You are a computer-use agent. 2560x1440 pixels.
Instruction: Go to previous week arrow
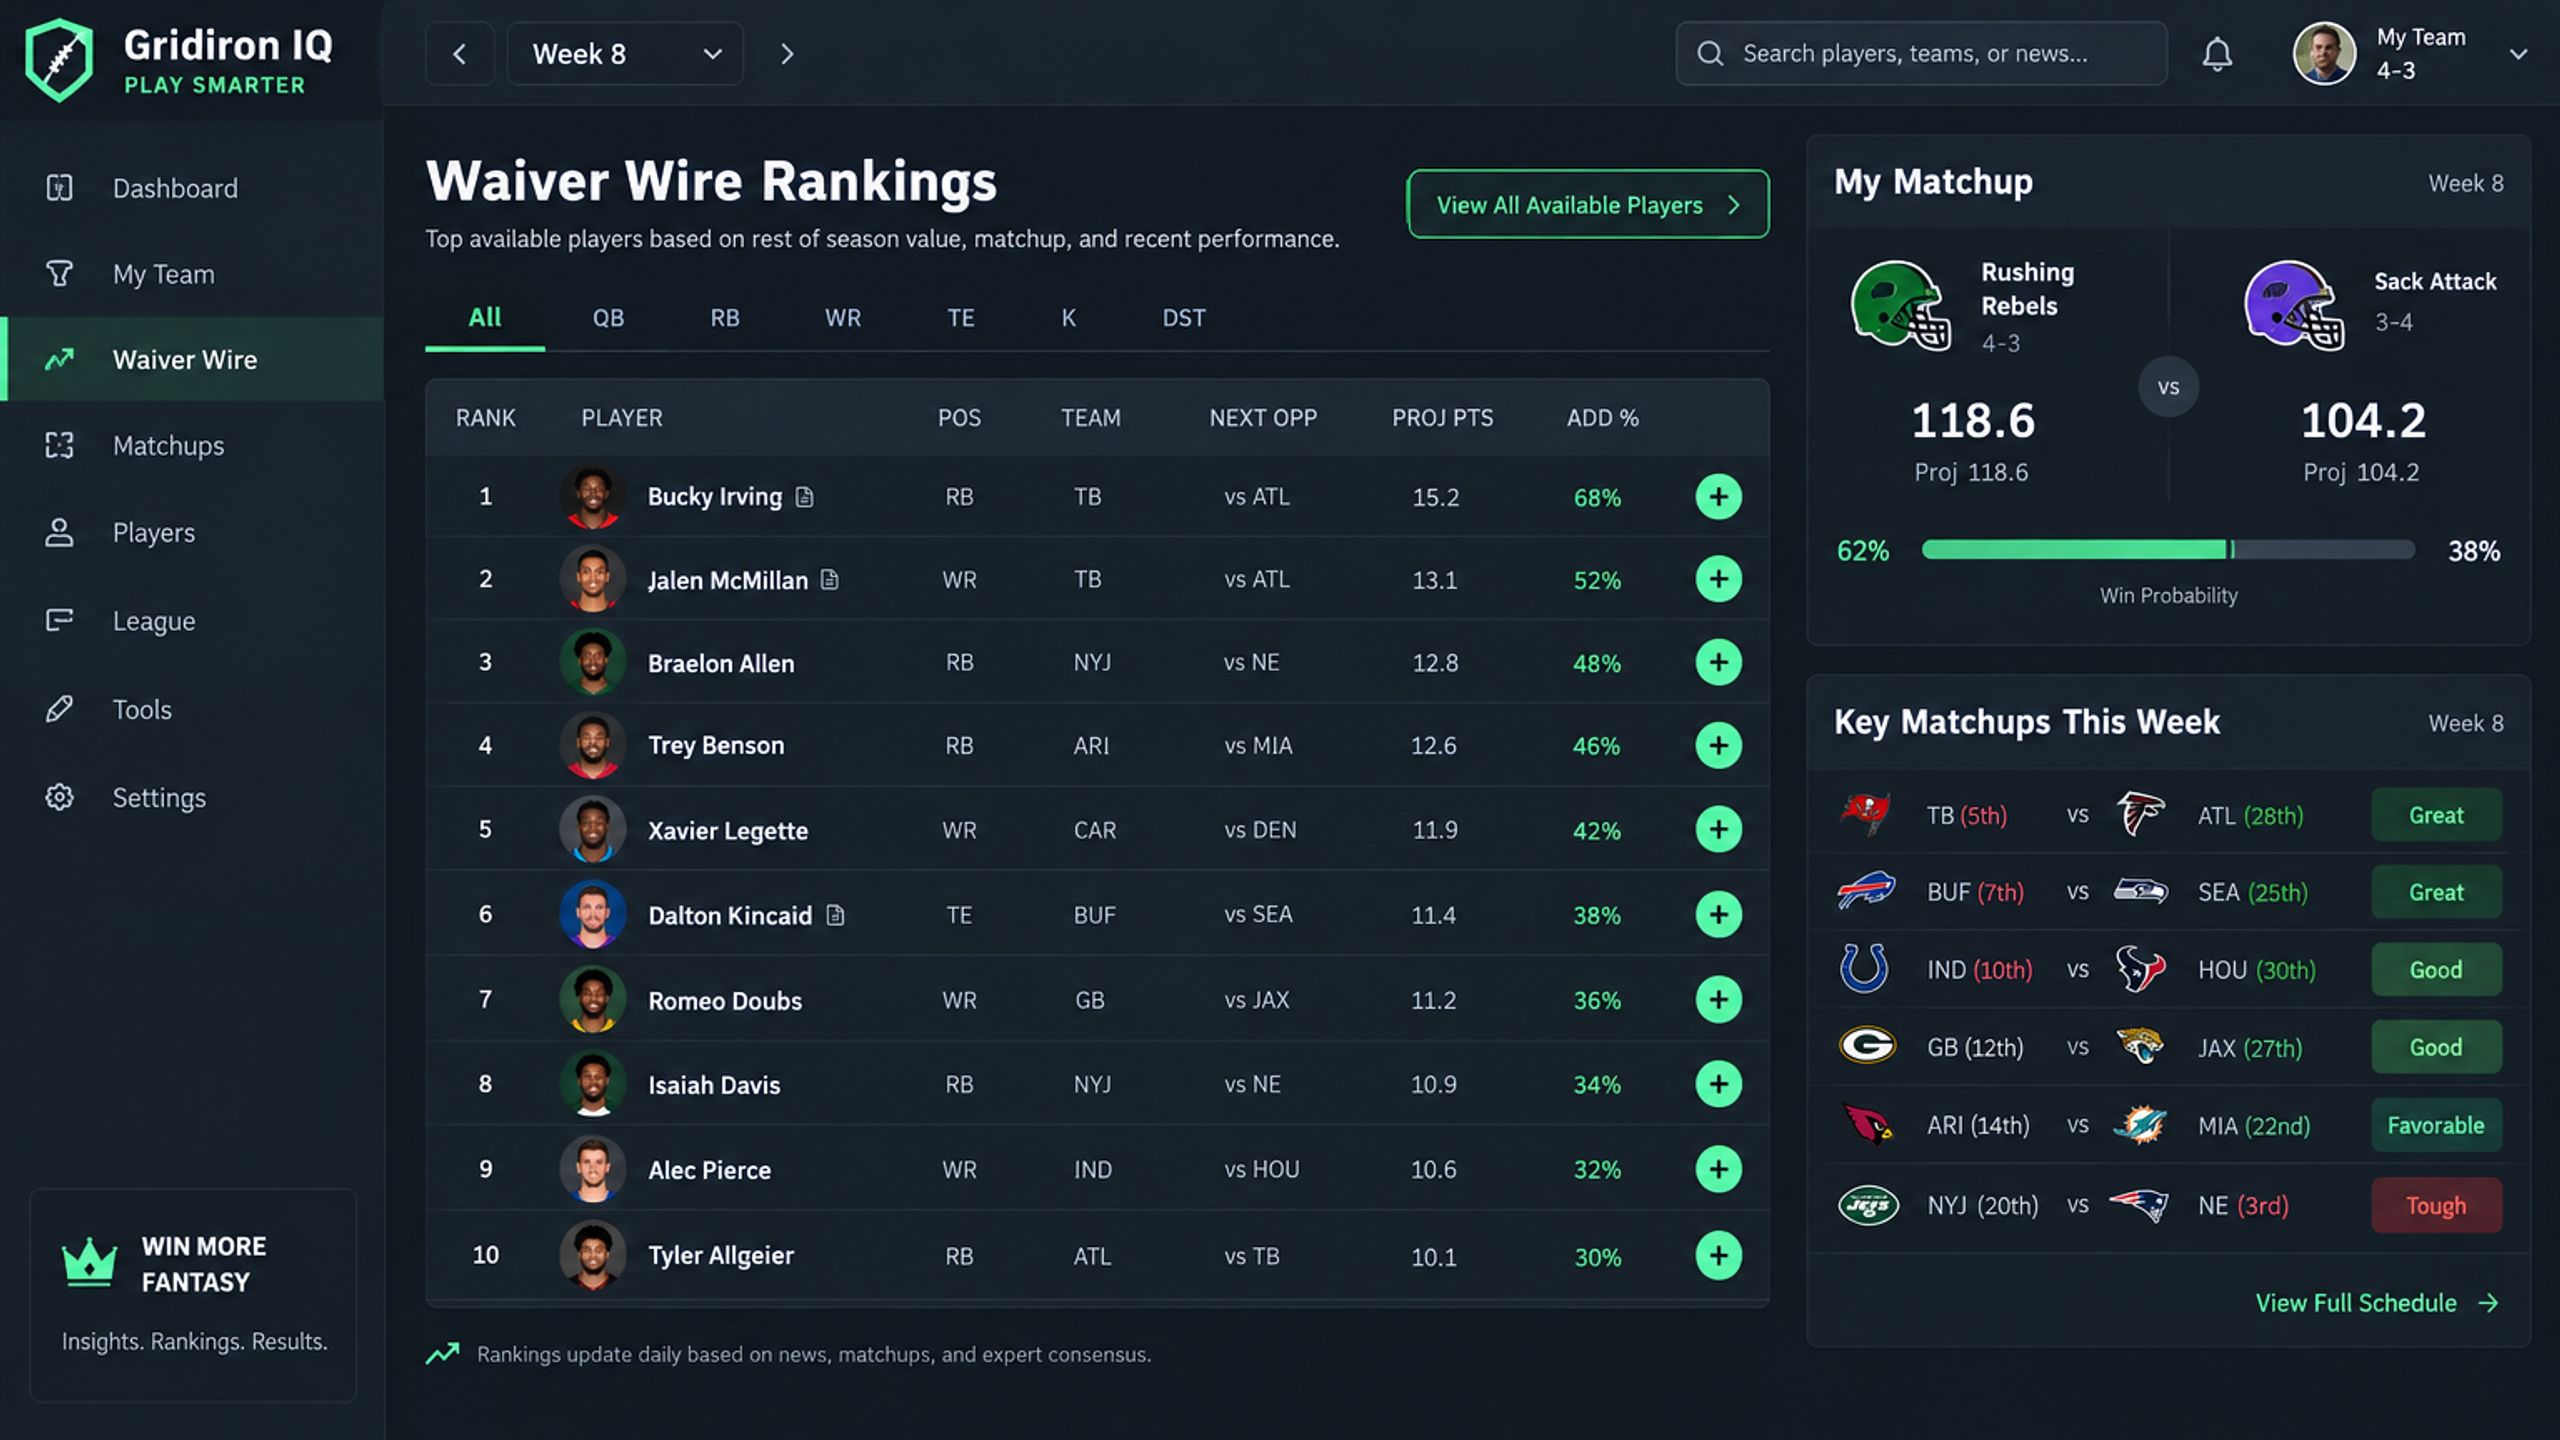(x=460, y=54)
